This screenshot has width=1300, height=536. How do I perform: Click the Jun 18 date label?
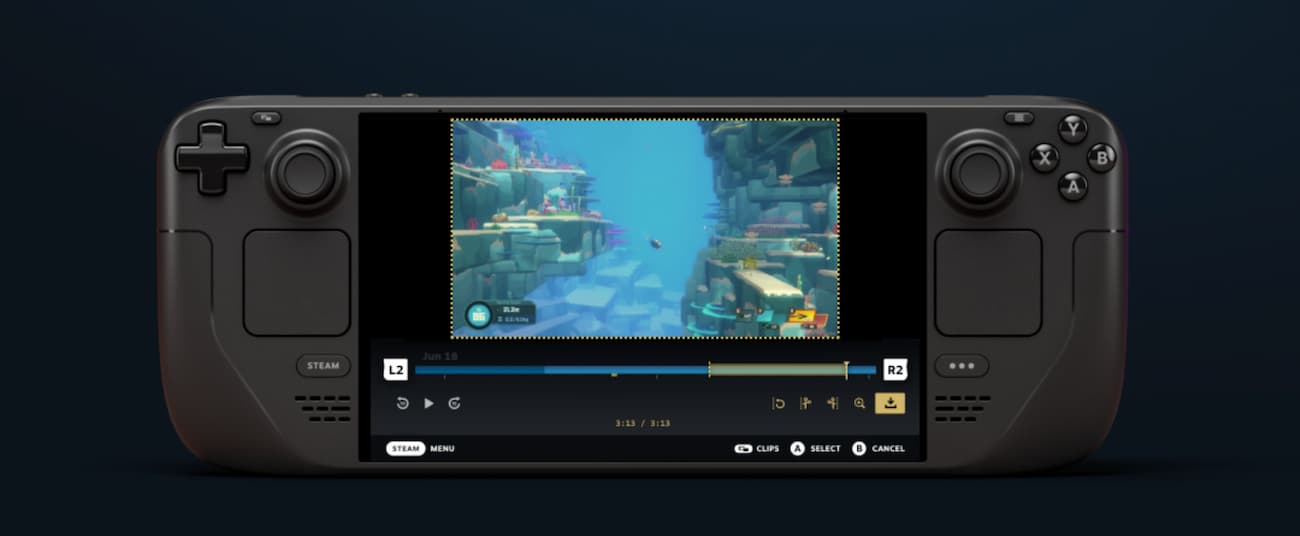440,355
